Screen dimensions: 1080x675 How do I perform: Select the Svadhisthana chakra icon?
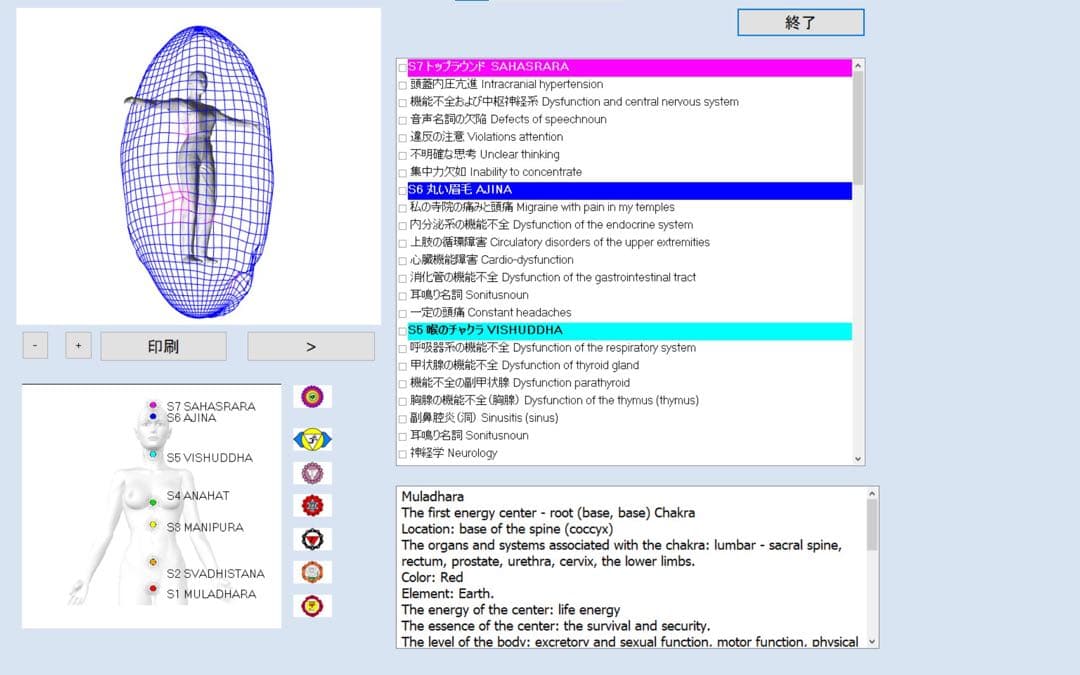pyautogui.click(x=312, y=573)
